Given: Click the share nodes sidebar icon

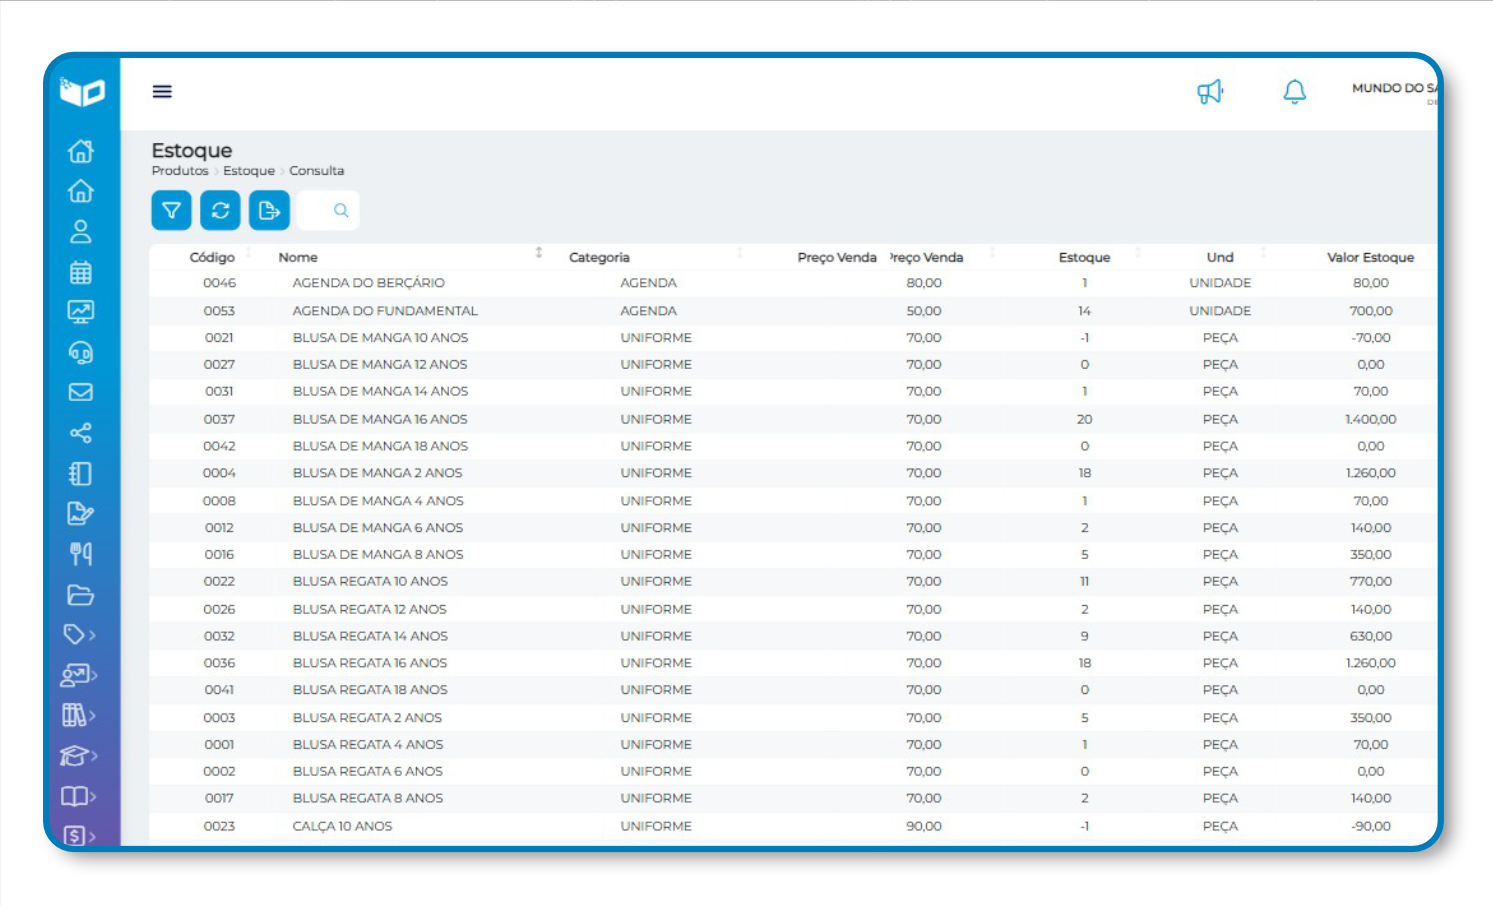Looking at the screenshot, I should click(x=81, y=433).
